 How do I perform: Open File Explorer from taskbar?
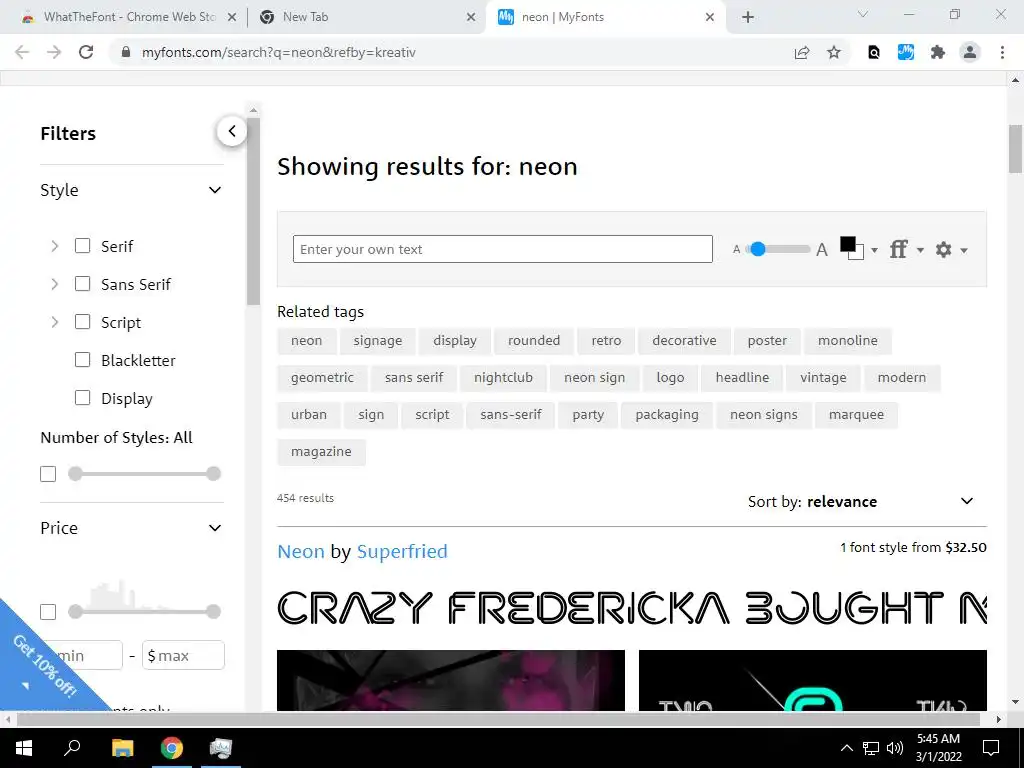click(122, 748)
